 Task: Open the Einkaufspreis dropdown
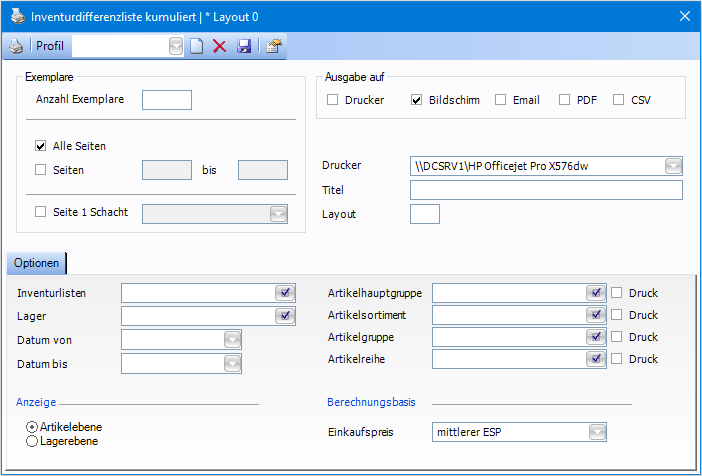tap(597, 432)
